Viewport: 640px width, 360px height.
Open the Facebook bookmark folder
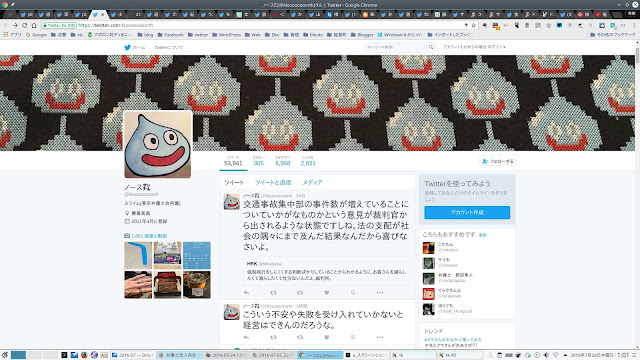[x=171, y=35]
